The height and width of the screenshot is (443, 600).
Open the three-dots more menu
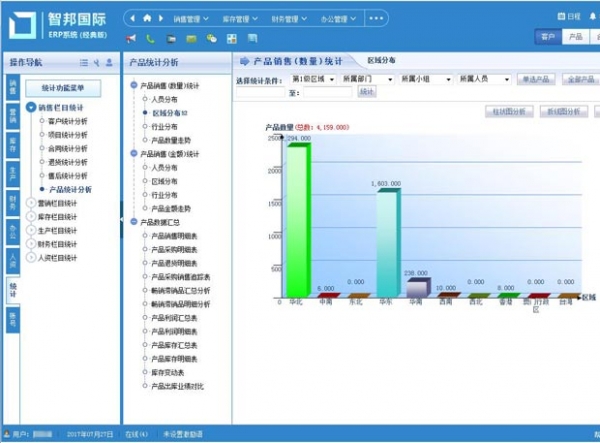pos(376,18)
